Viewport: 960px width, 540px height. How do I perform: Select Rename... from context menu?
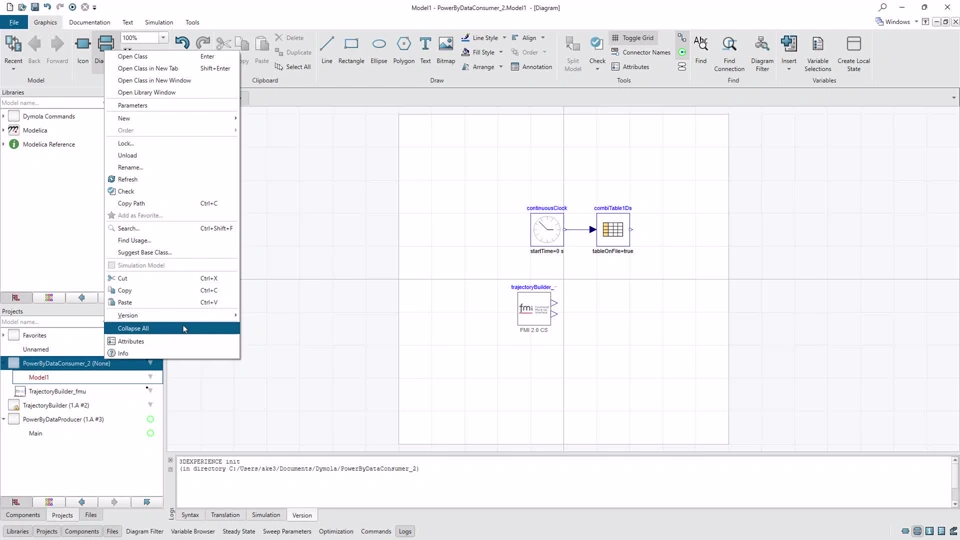point(171,167)
